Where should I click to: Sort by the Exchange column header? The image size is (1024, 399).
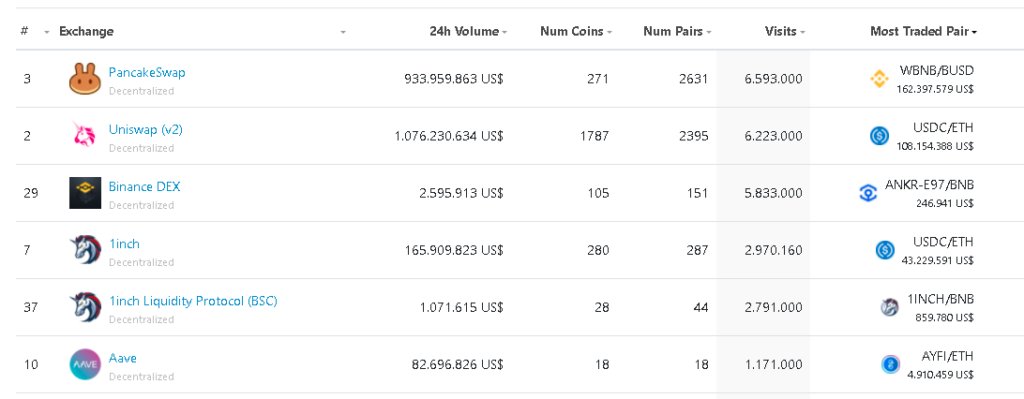click(86, 31)
